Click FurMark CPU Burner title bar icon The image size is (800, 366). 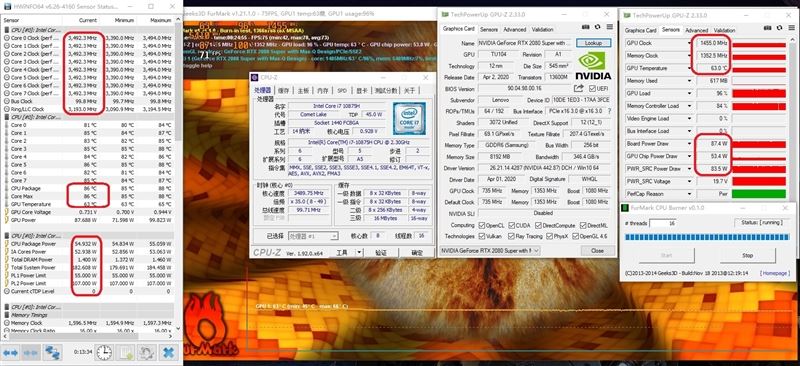626,208
